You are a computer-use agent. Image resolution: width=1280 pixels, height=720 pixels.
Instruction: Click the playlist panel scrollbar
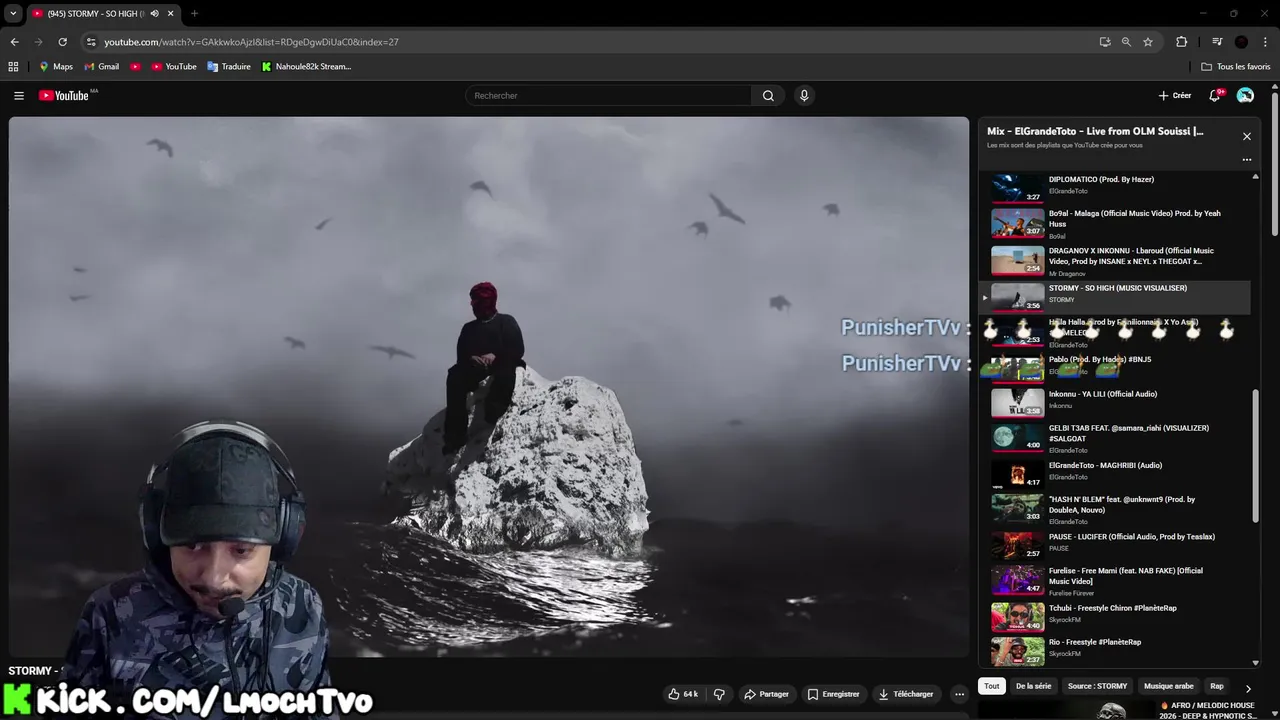(1255, 455)
